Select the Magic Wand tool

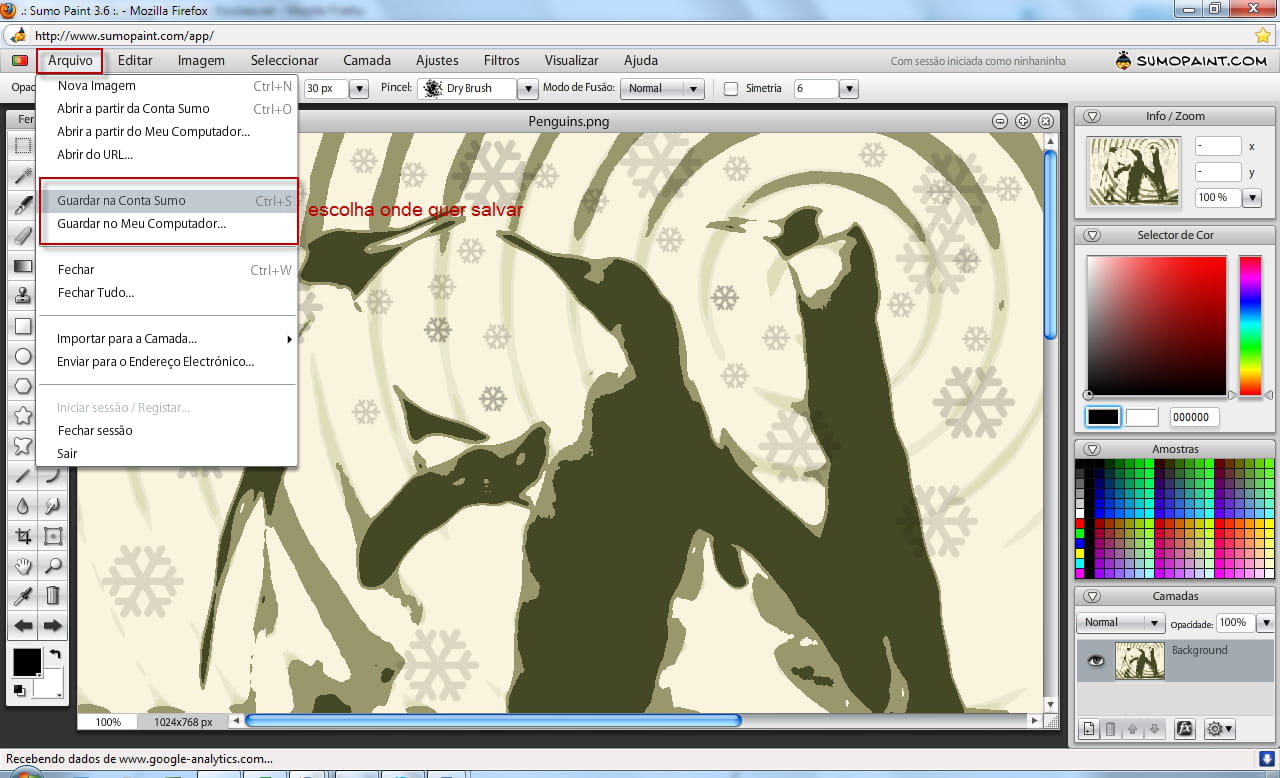point(22,176)
